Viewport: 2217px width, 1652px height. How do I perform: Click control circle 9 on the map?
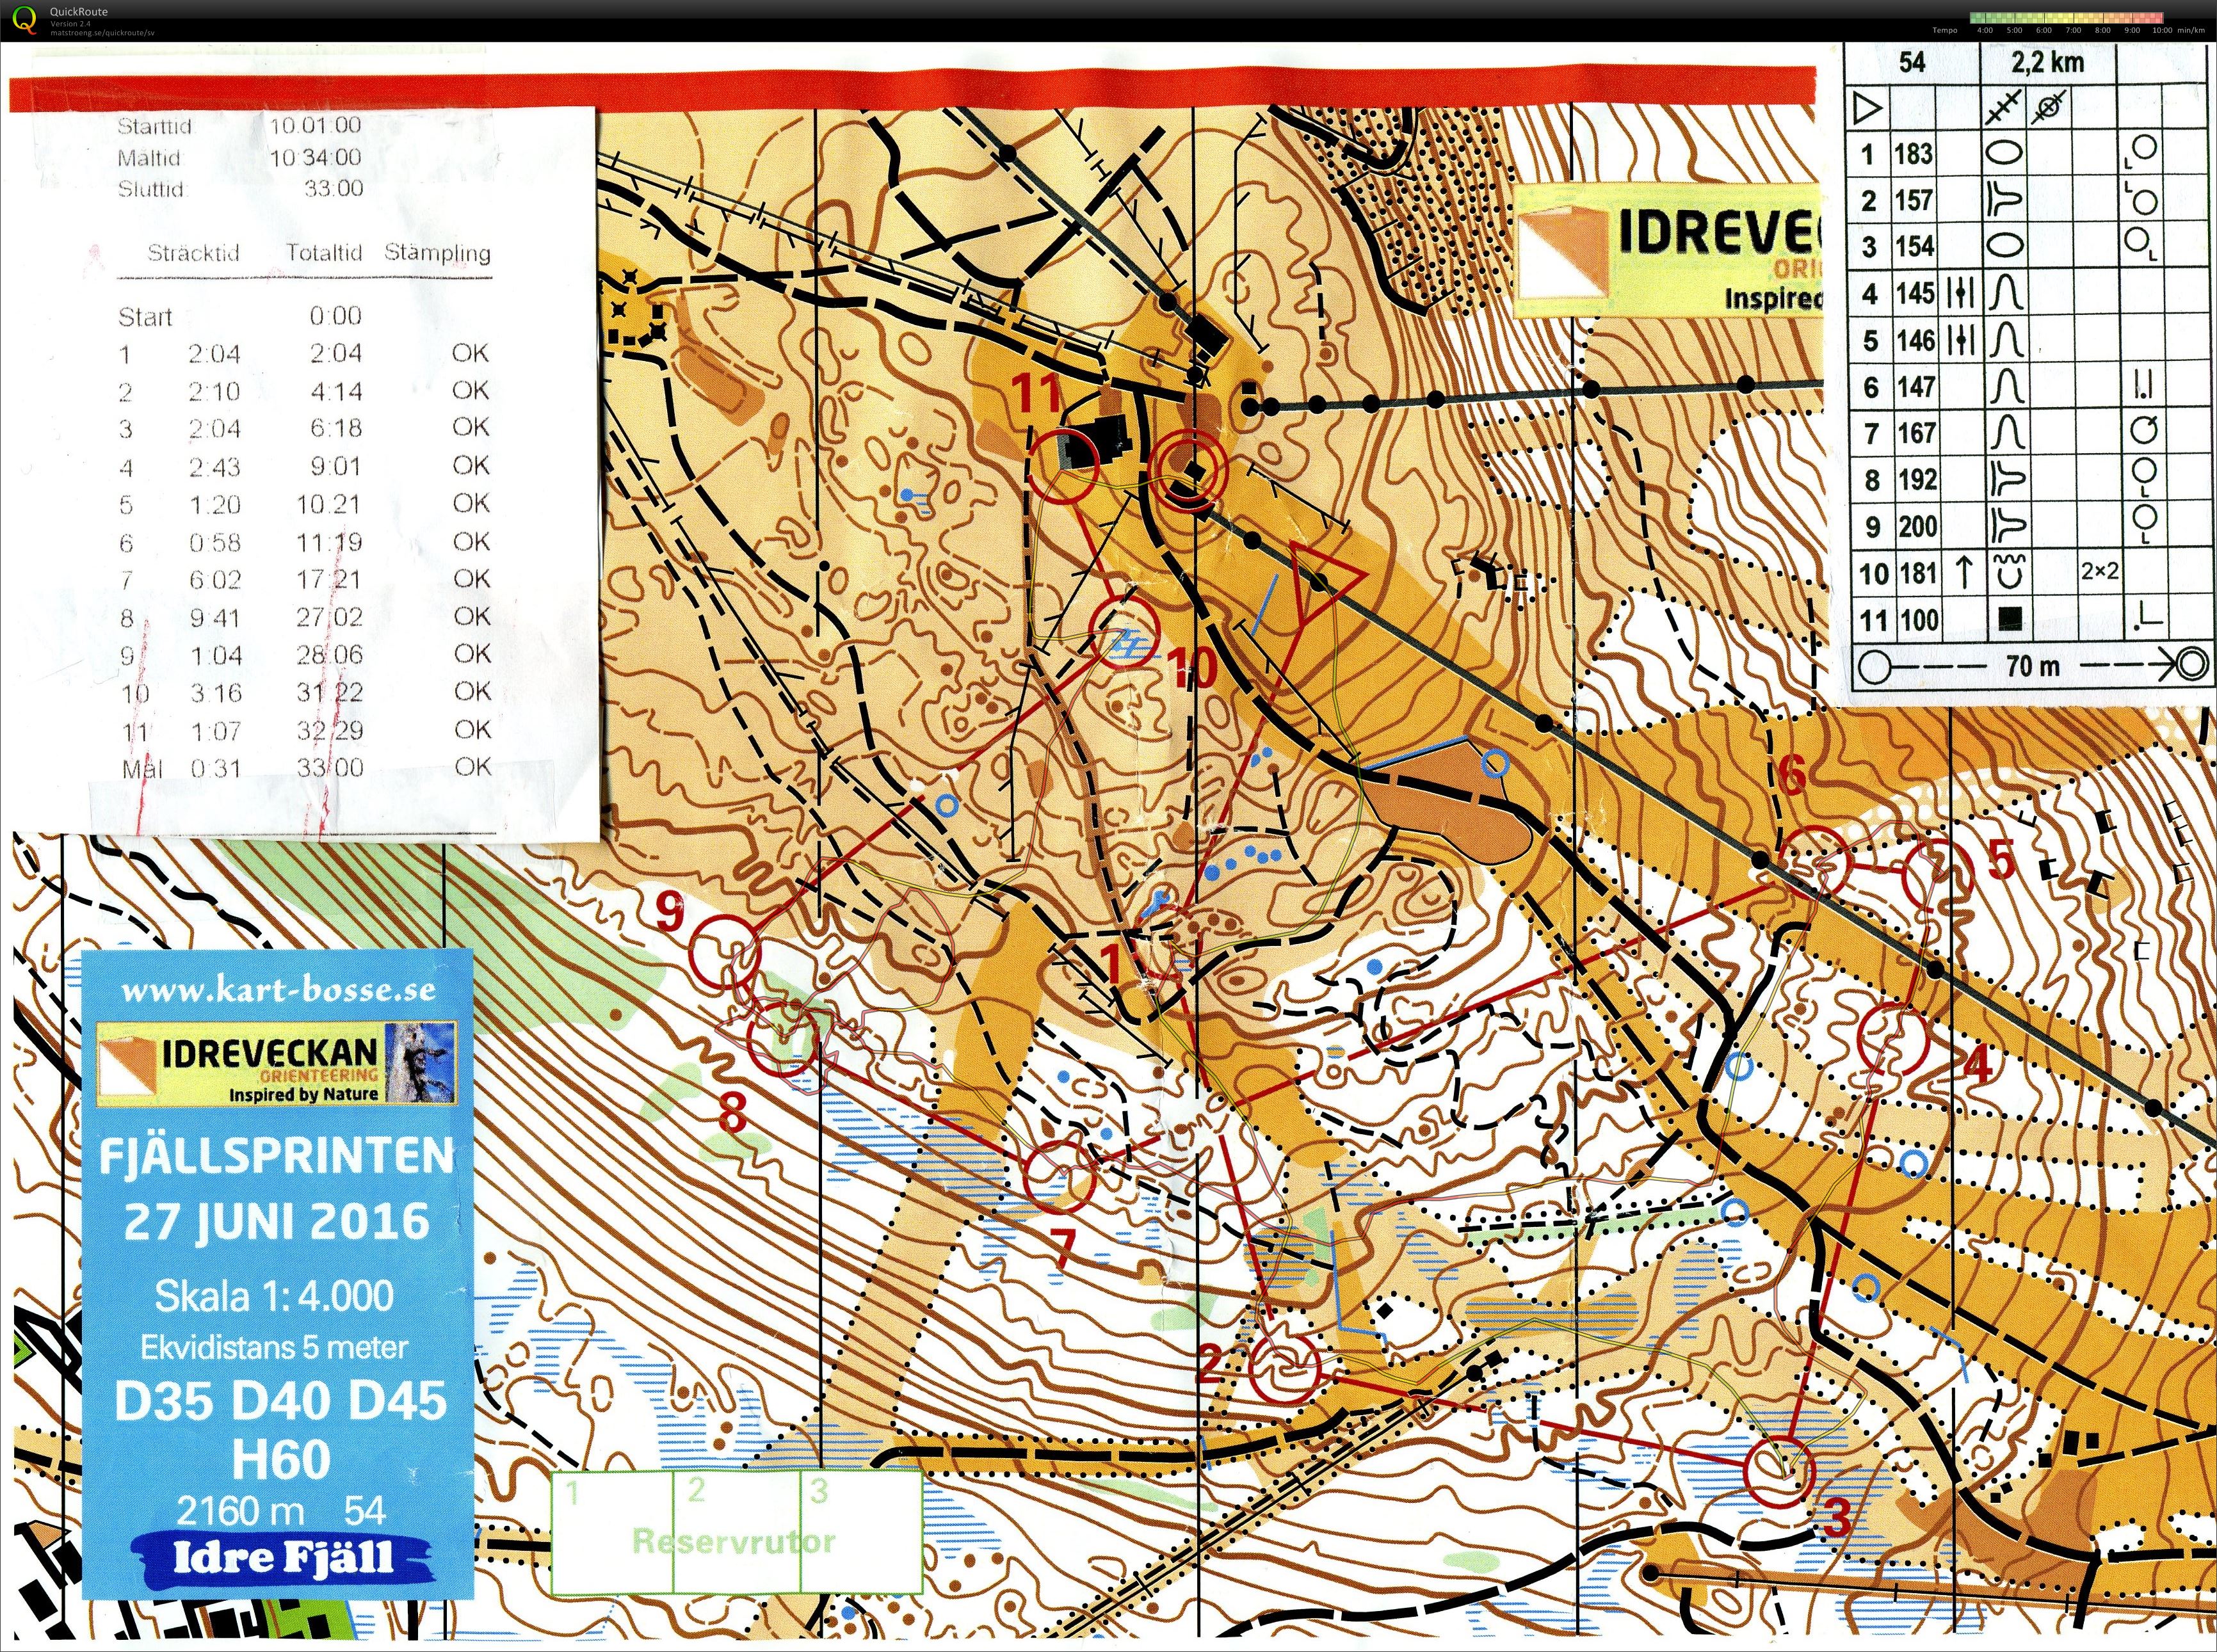point(726,952)
